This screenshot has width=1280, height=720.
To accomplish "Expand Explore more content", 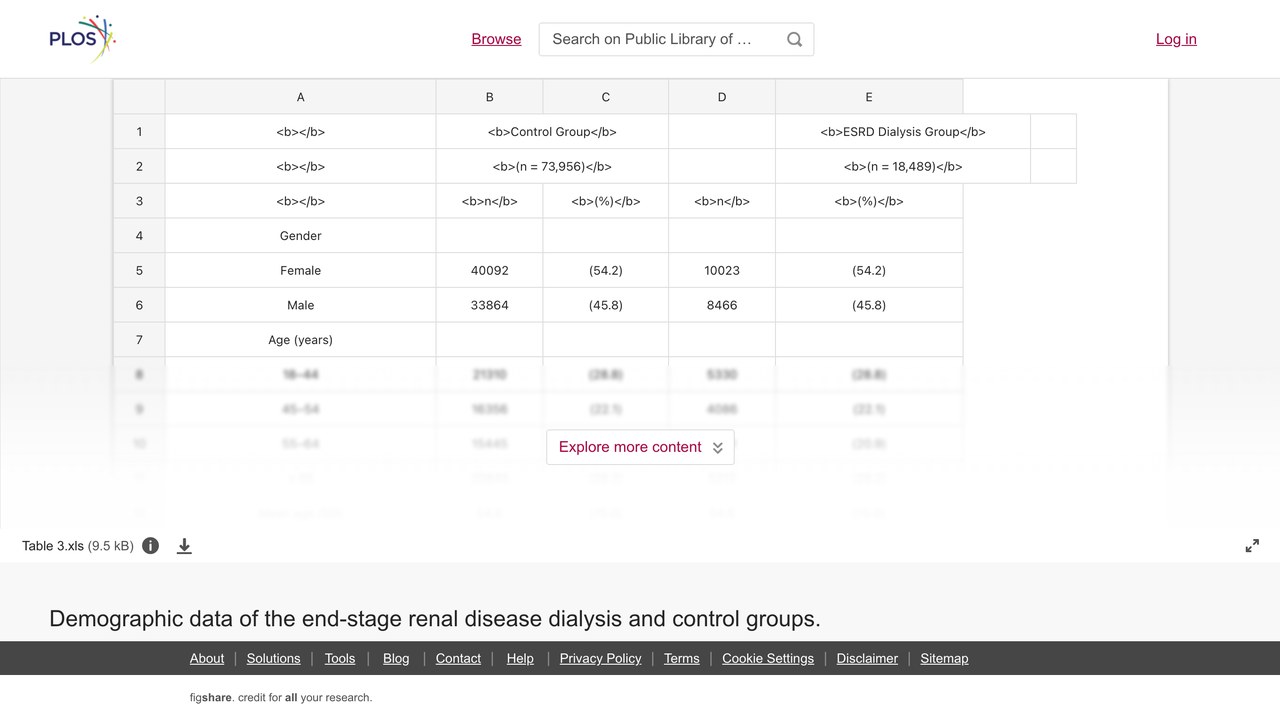I will [x=640, y=447].
